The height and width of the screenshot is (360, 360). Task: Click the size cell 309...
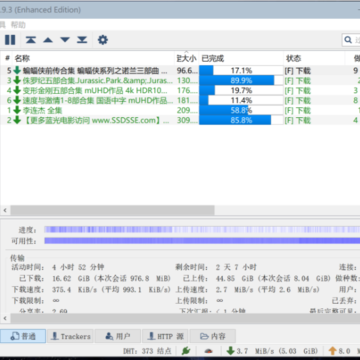coord(187,120)
